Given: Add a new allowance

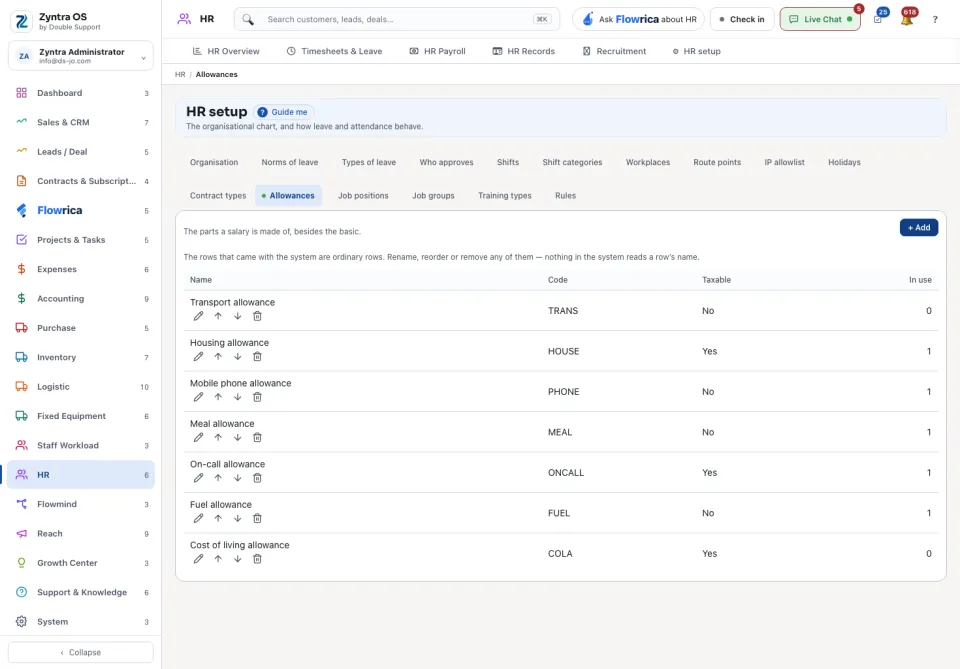Looking at the screenshot, I should click(918, 228).
